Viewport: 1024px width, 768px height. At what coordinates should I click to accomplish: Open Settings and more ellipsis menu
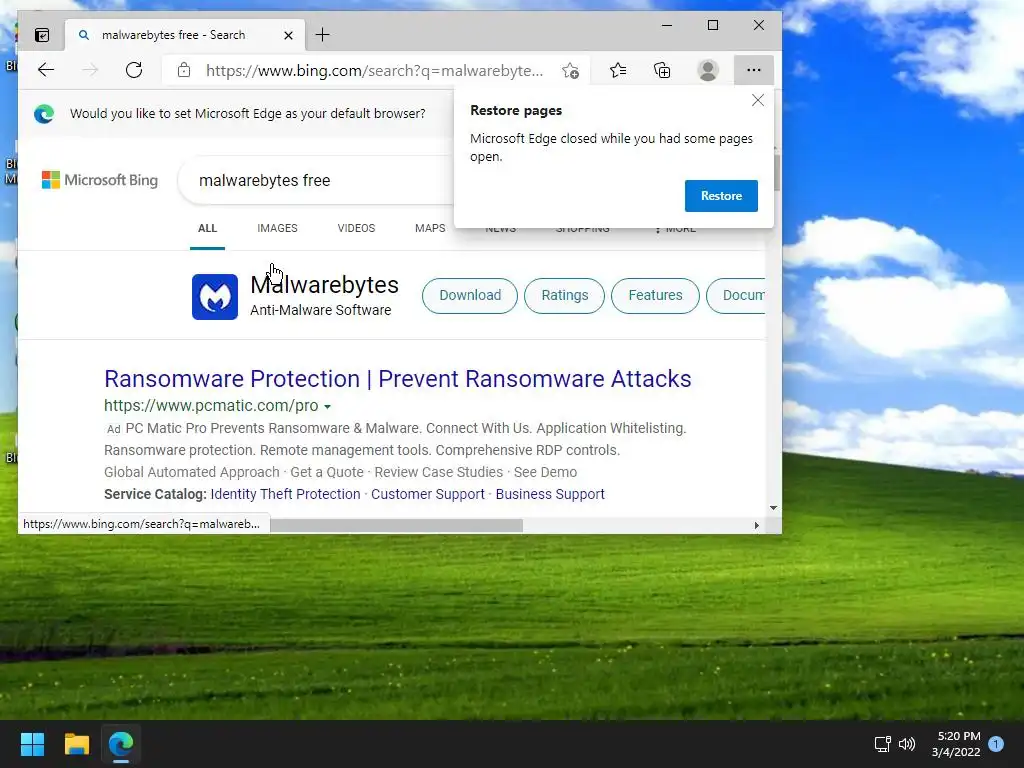(754, 70)
